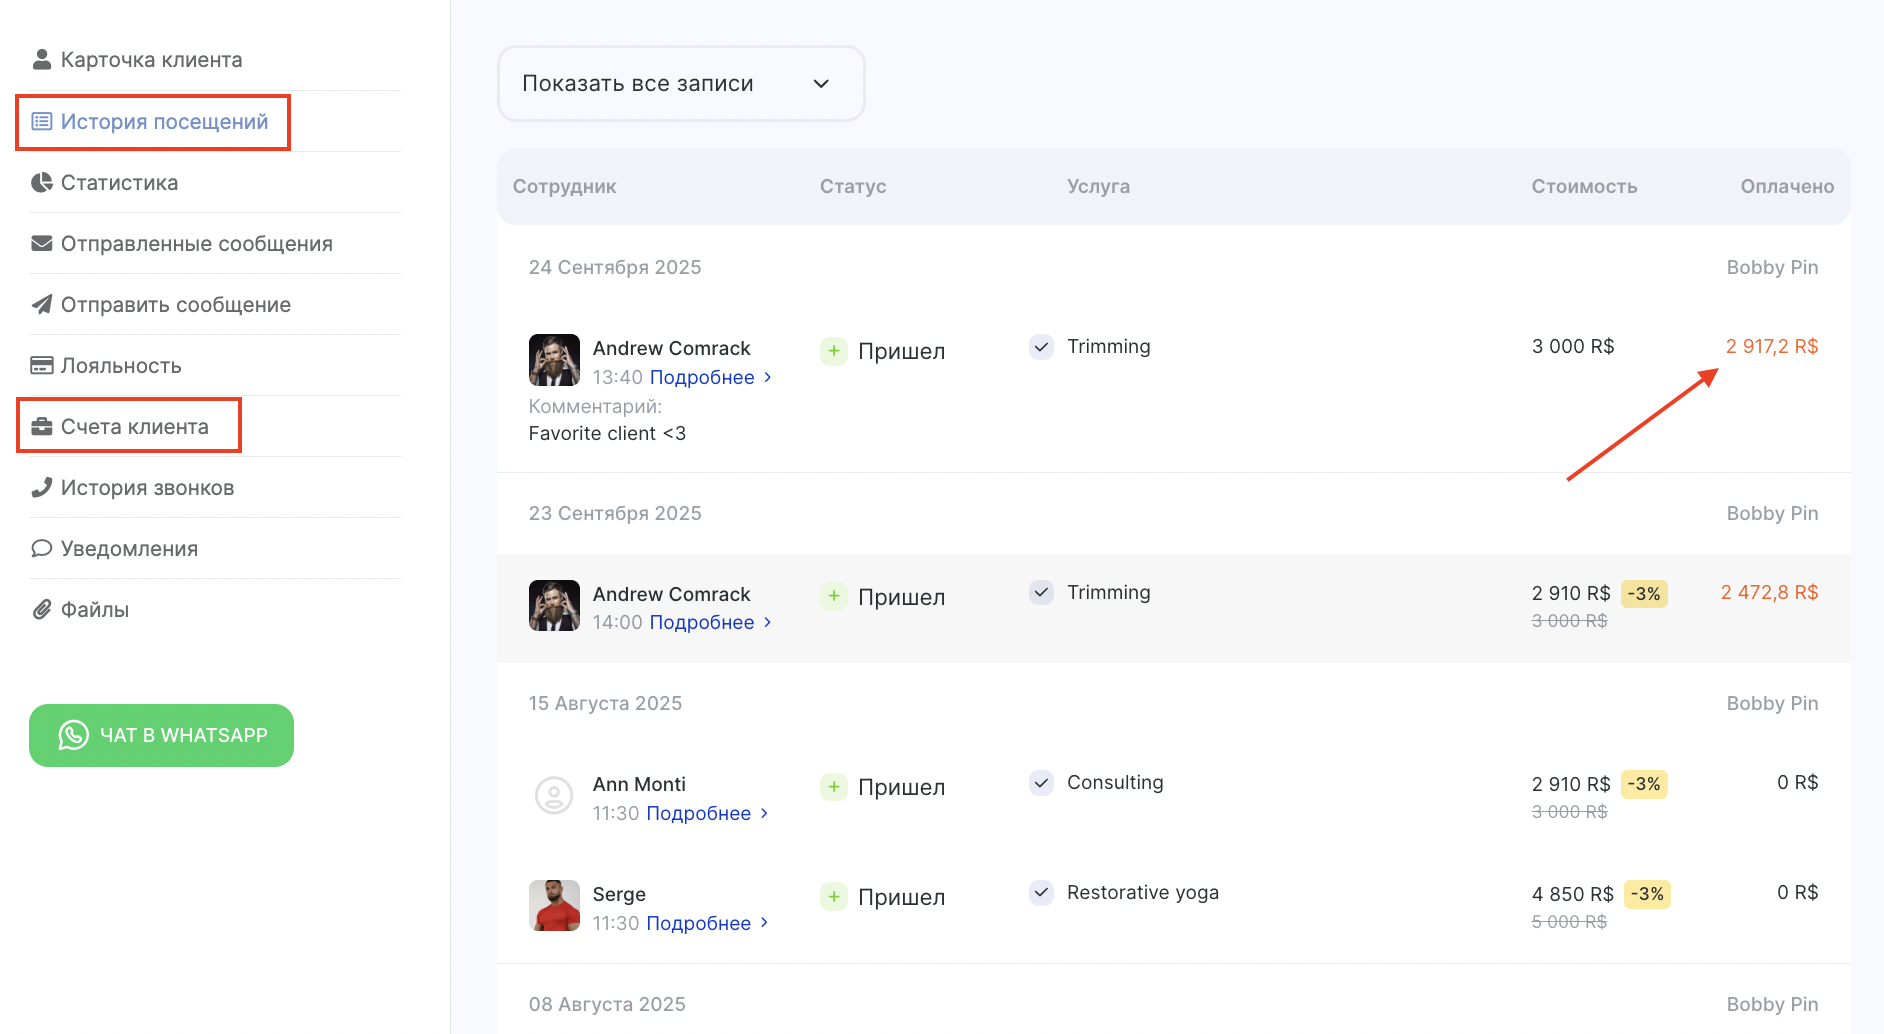Toggle the checkmark beside Restorative yoga
1884x1034 pixels.
1041,893
